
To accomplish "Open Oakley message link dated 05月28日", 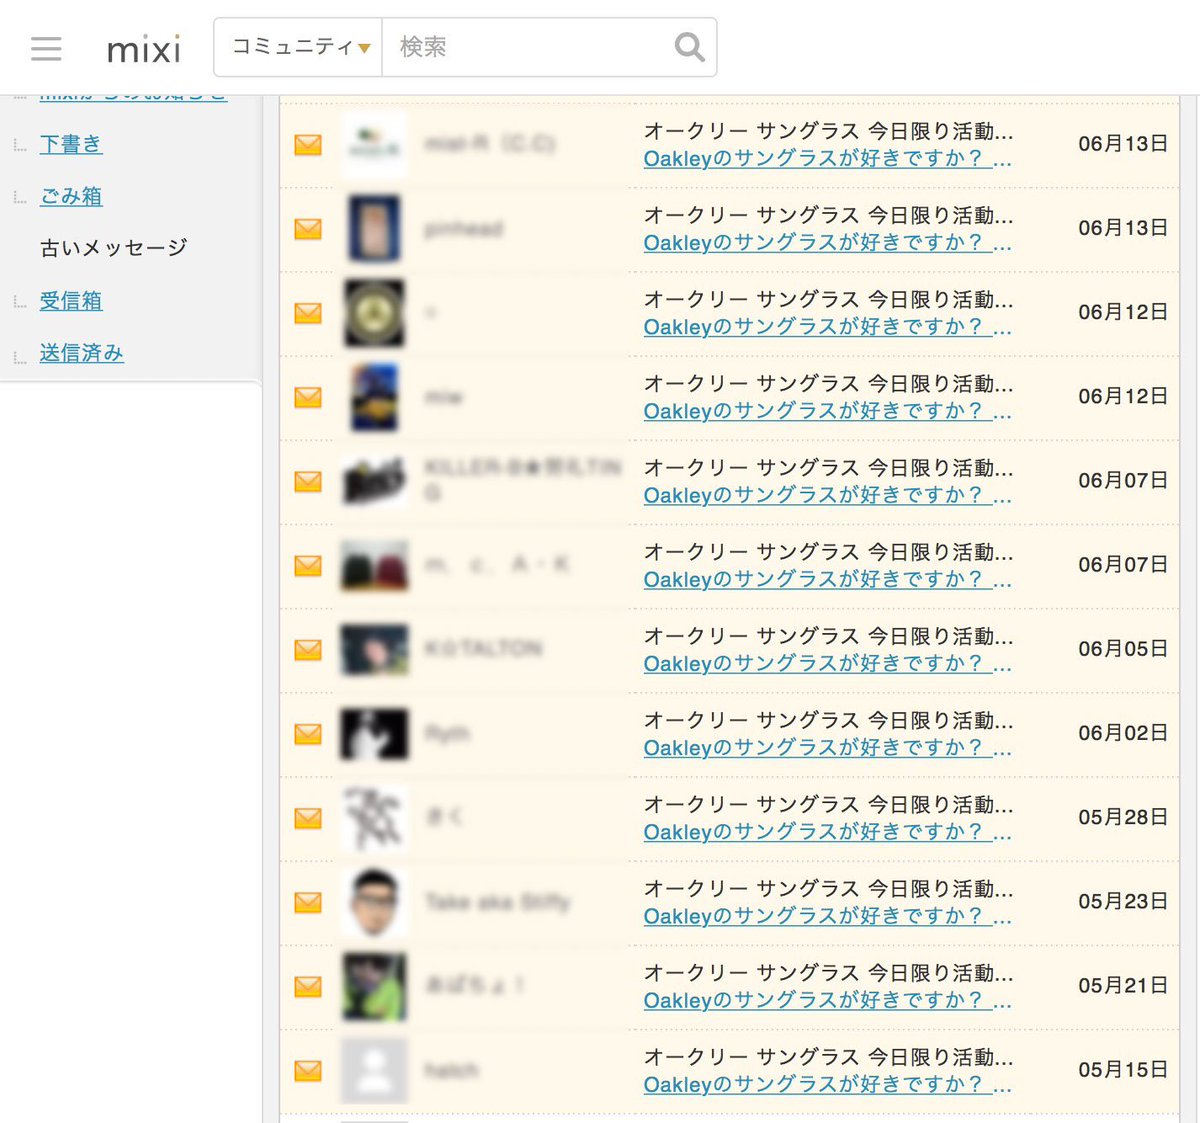I will click(x=827, y=832).
